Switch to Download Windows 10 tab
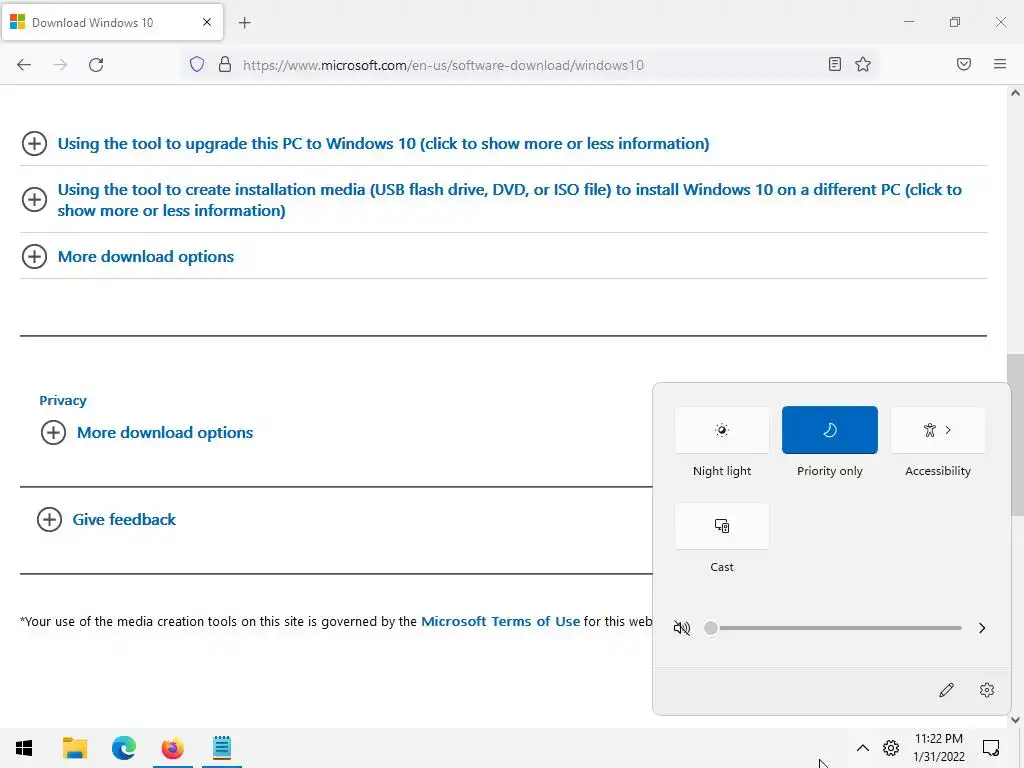 [112, 22]
